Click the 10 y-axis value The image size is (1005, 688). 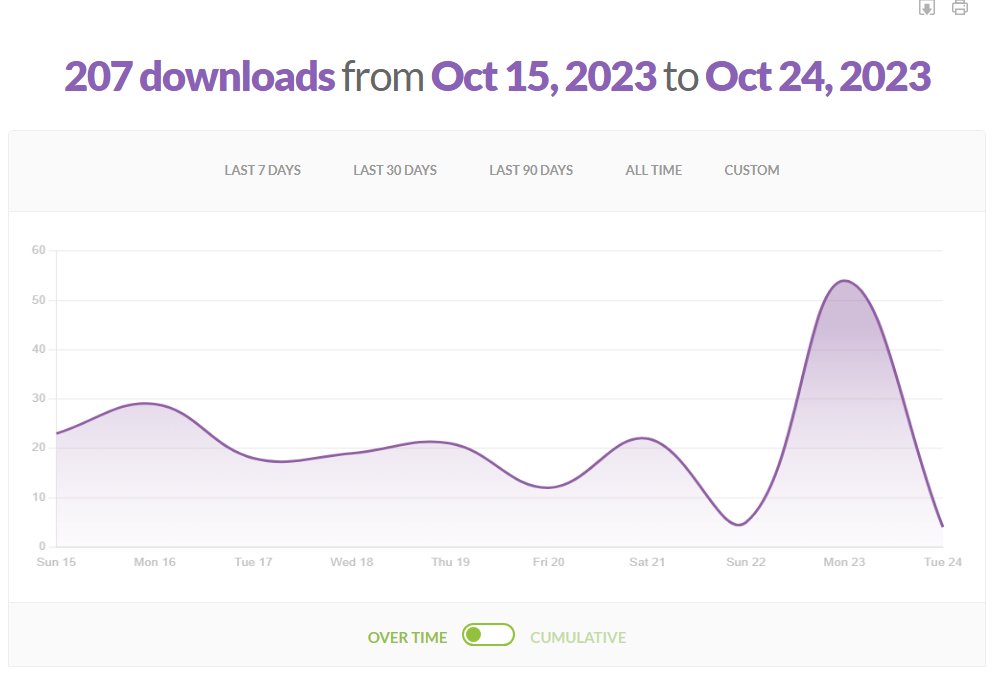(38, 497)
